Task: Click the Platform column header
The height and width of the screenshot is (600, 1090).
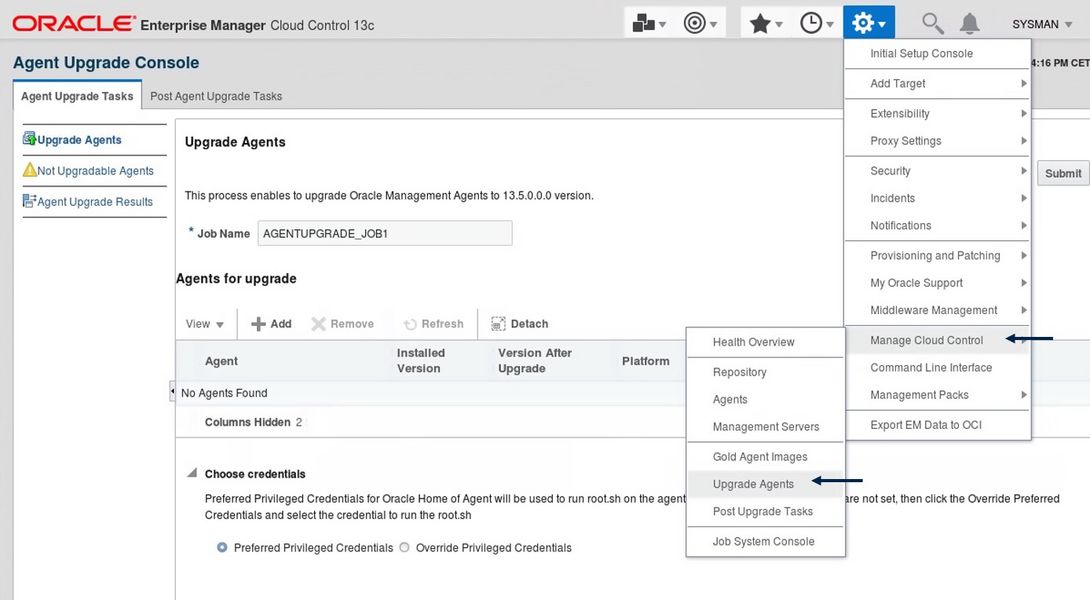Action: tap(646, 361)
